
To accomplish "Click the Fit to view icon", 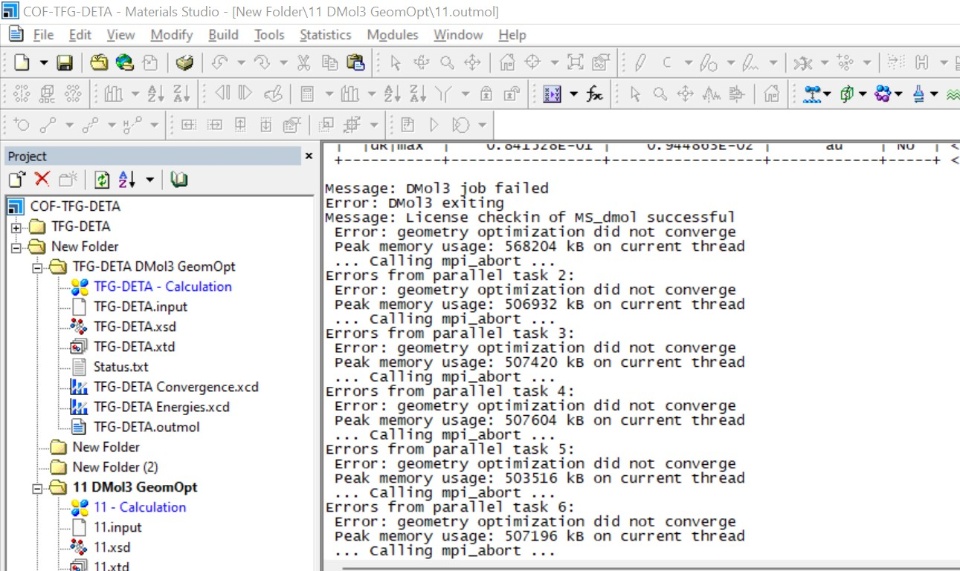I will pos(575,62).
